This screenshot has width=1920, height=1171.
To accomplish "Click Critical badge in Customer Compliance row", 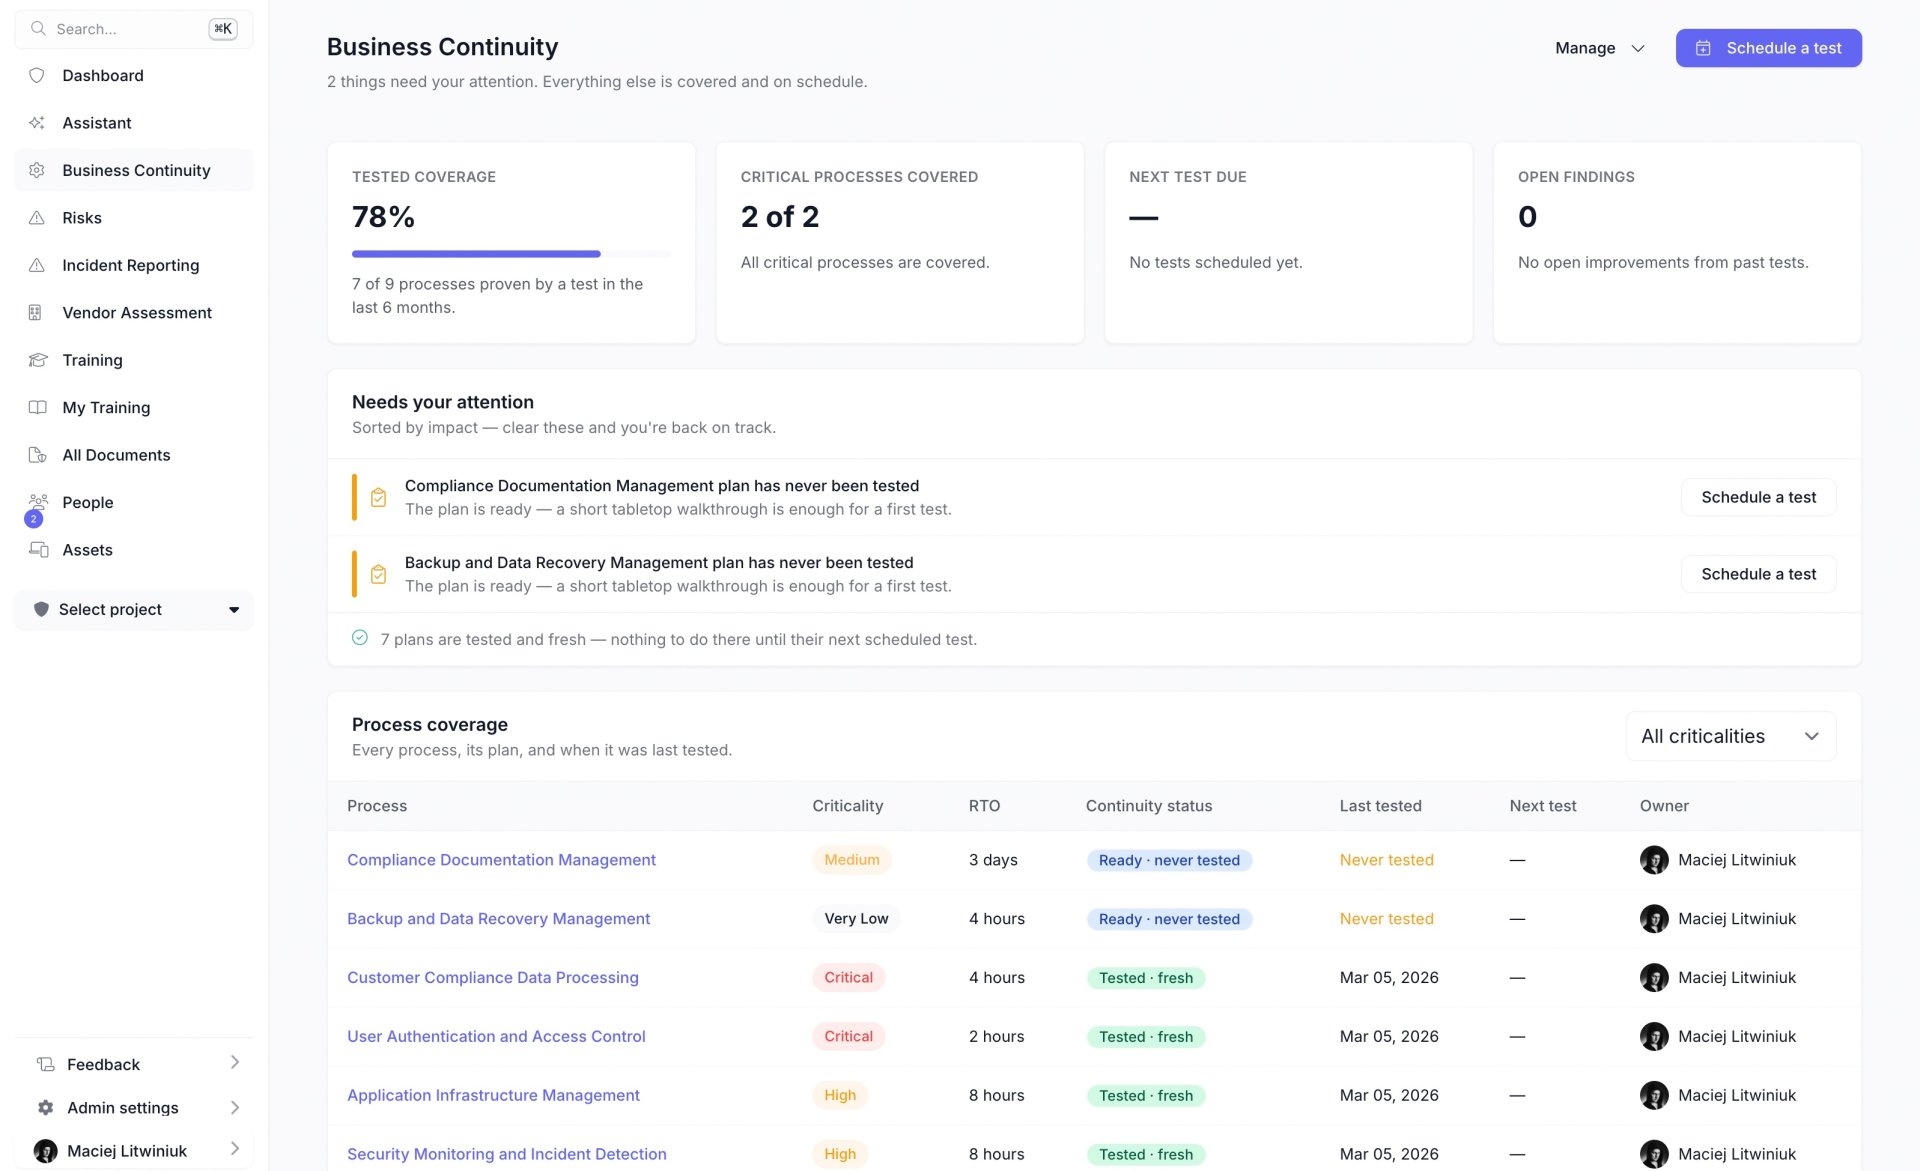I will (x=848, y=977).
